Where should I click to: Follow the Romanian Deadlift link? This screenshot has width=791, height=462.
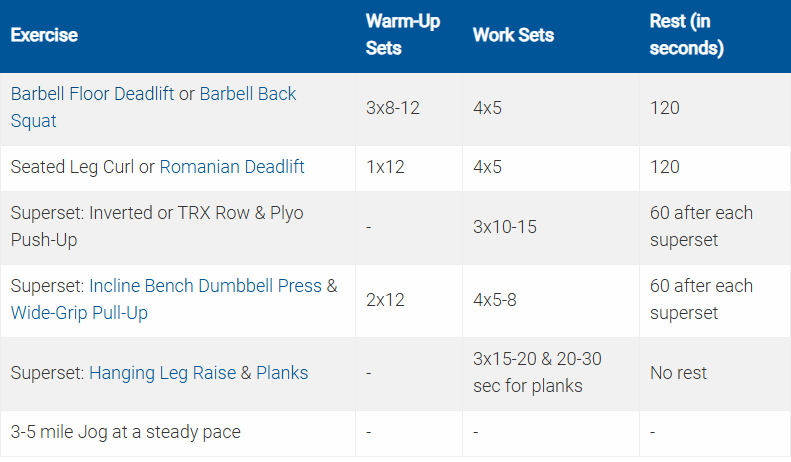point(232,167)
